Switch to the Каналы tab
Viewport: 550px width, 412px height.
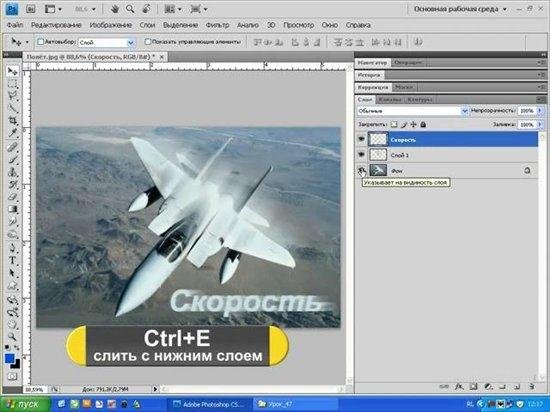tap(390, 100)
